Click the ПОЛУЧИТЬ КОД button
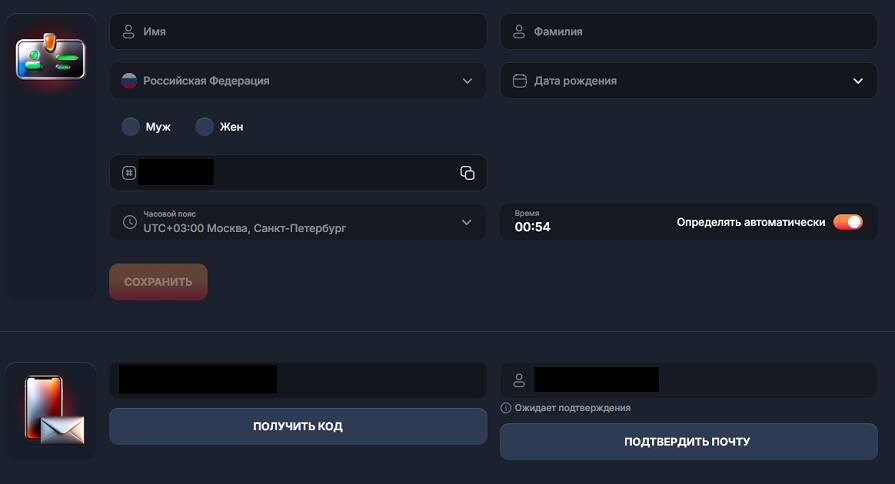 coord(298,426)
